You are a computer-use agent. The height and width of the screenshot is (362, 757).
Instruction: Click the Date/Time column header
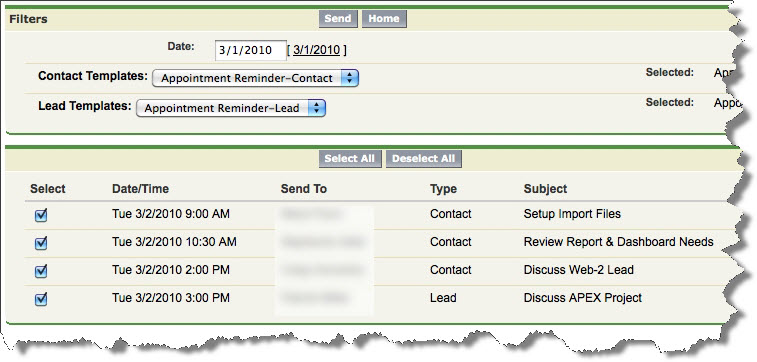(x=140, y=189)
